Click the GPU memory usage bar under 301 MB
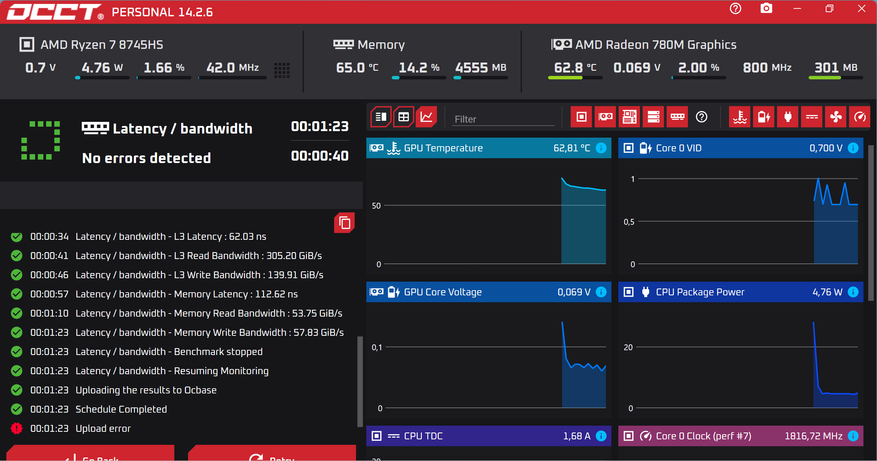The width and height of the screenshot is (877, 461). coord(836,78)
